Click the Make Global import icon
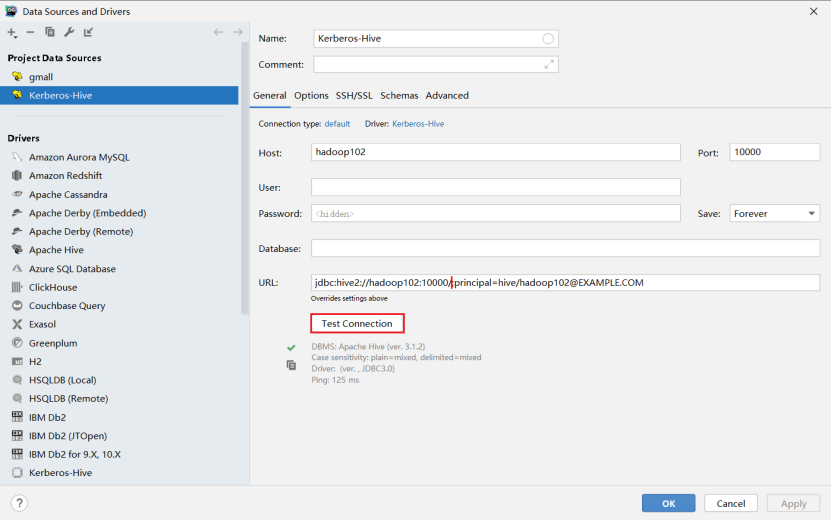This screenshot has height=520, width=831. [88, 32]
